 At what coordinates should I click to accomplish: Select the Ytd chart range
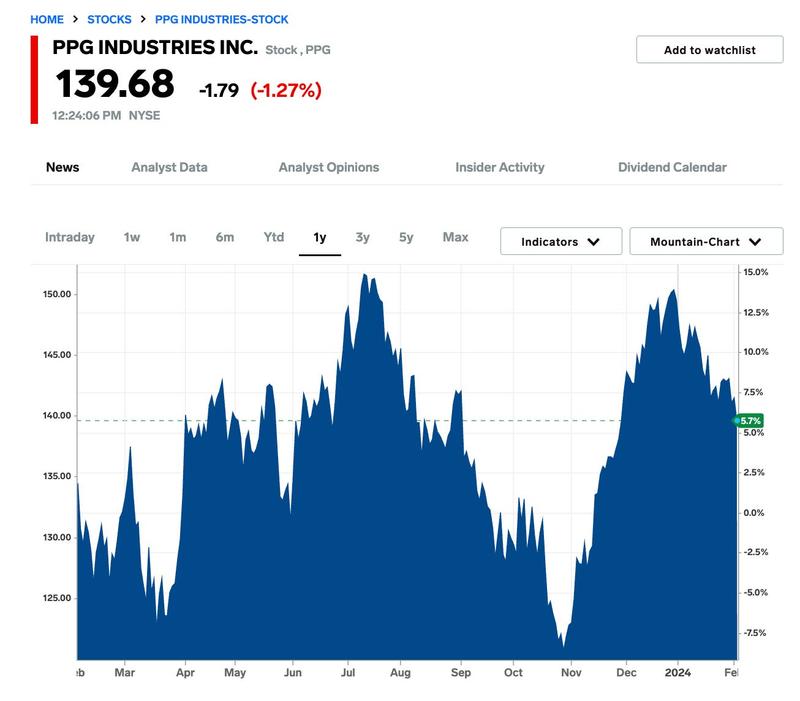coord(274,237)
